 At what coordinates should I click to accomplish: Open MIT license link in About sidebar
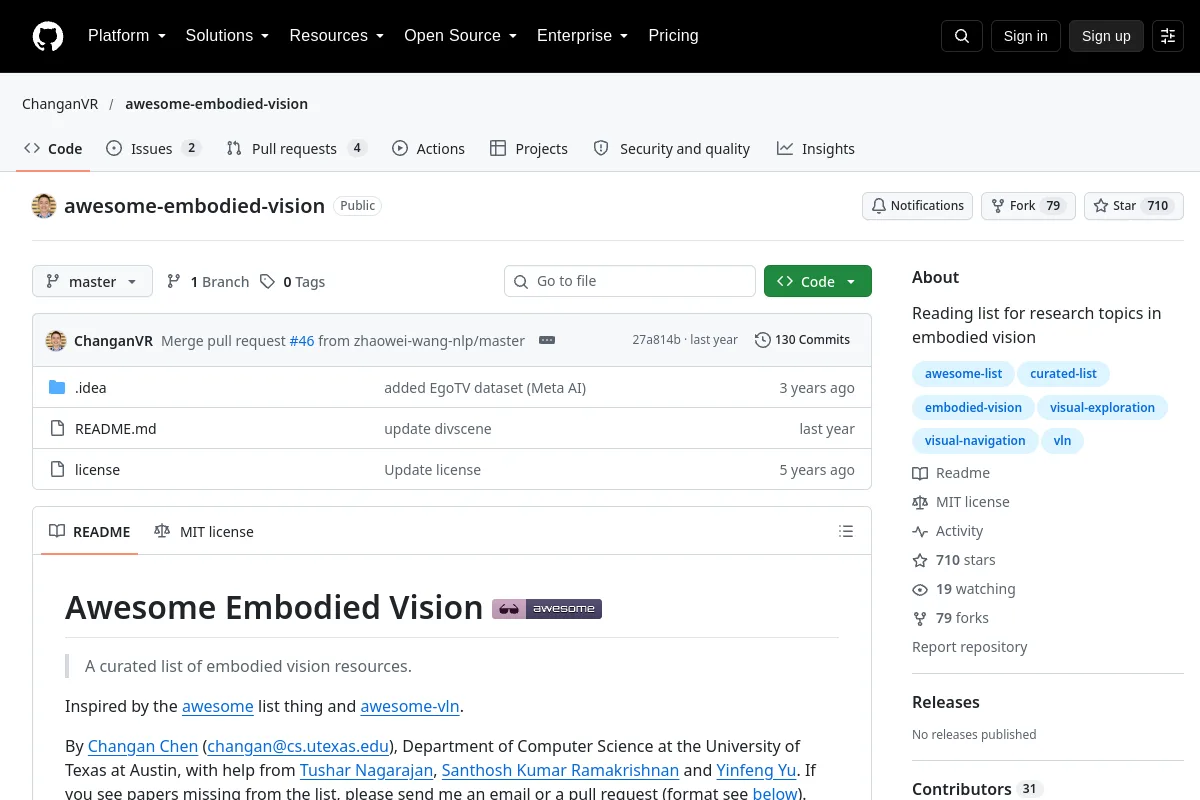point(961,502)
